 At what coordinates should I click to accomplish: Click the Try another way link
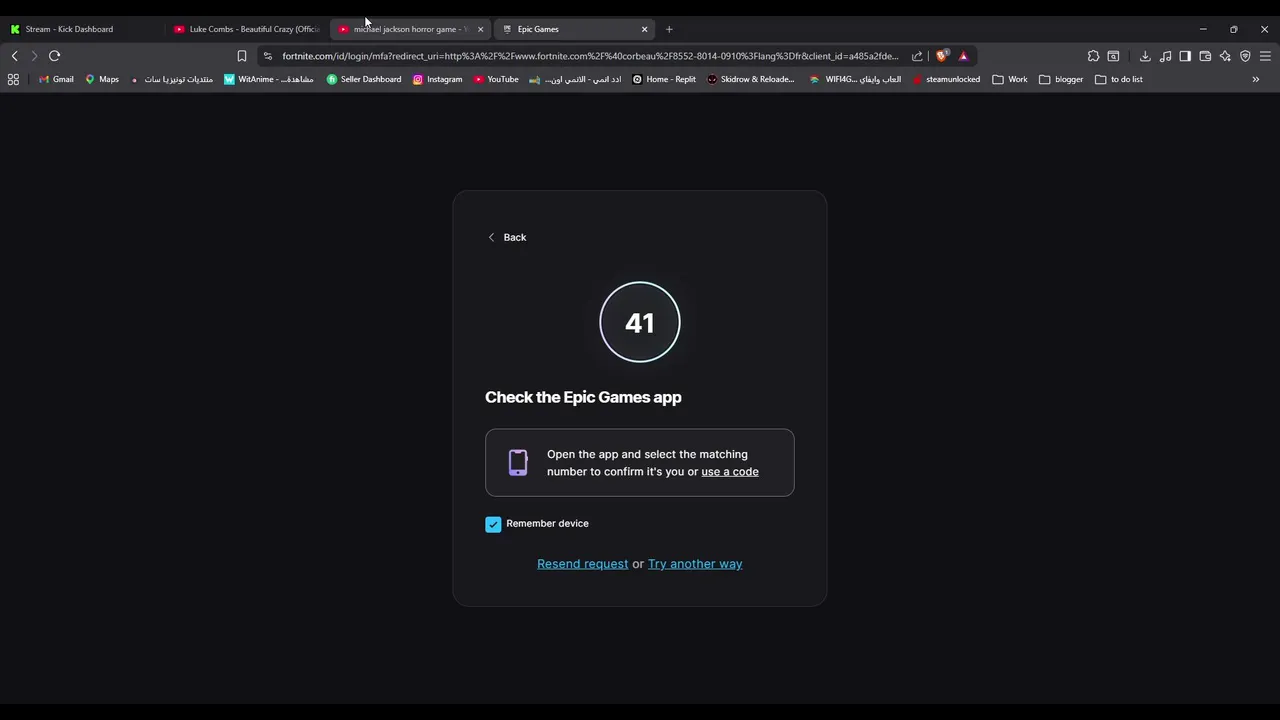(x=695, y=564)
